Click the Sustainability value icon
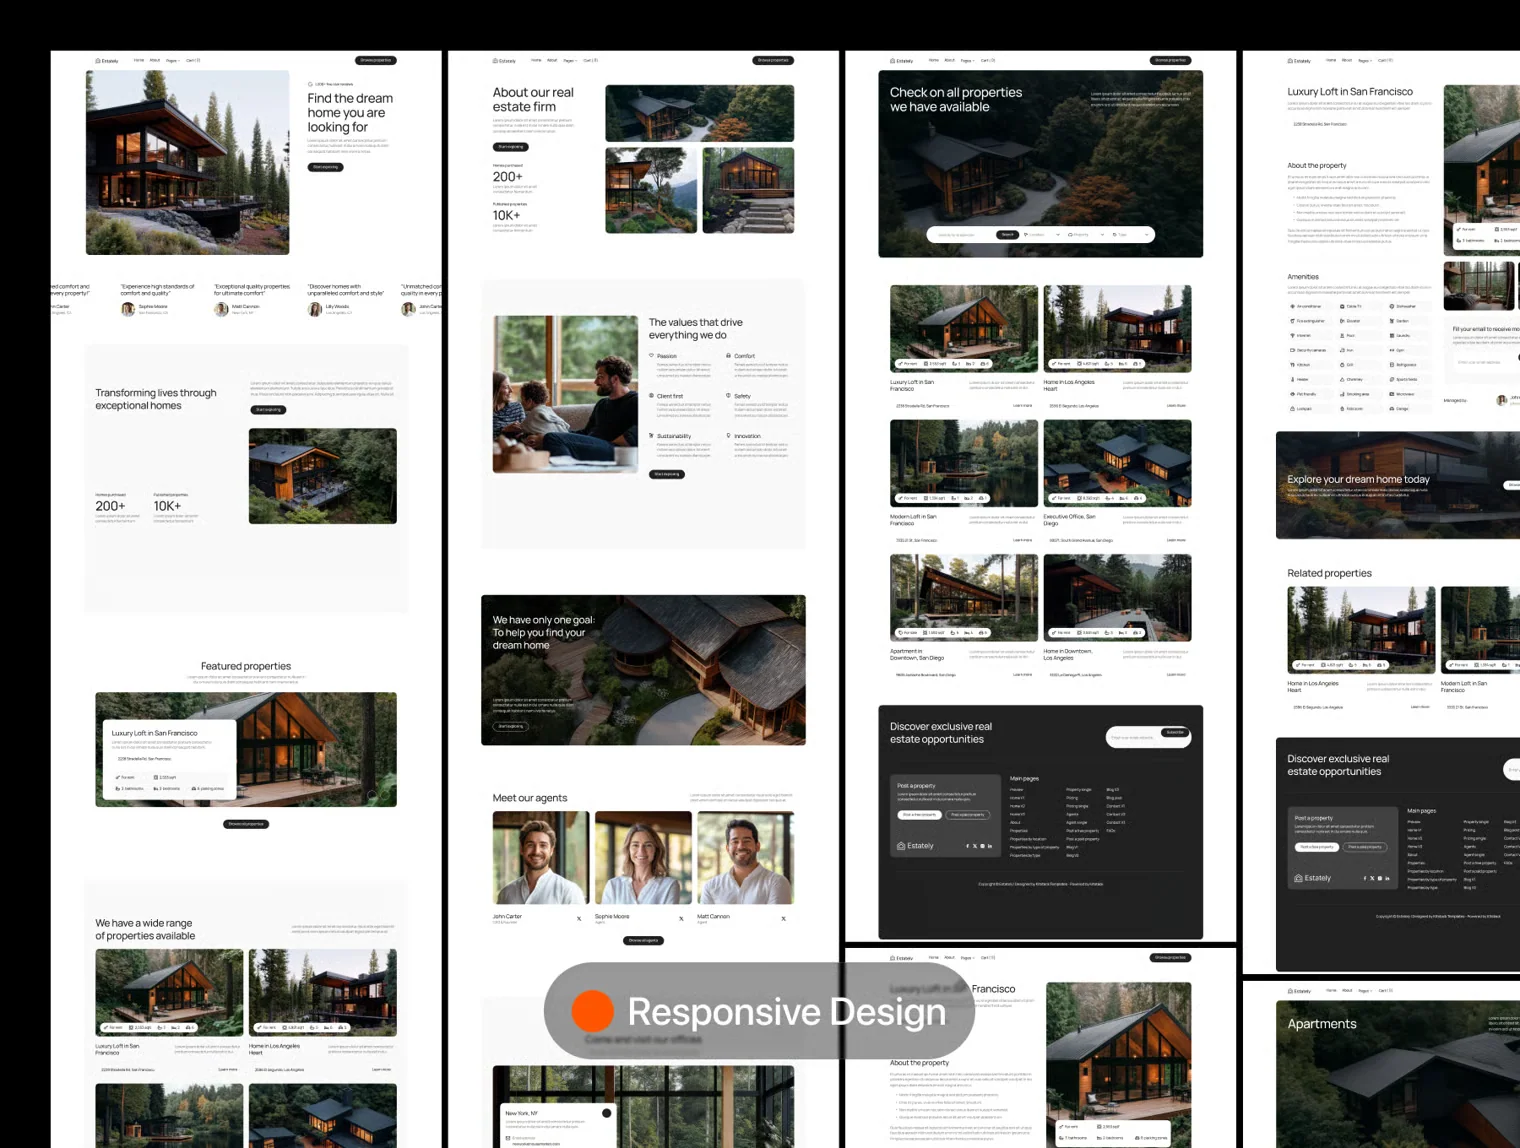The image size is (1520, 1148). [652, 436]
